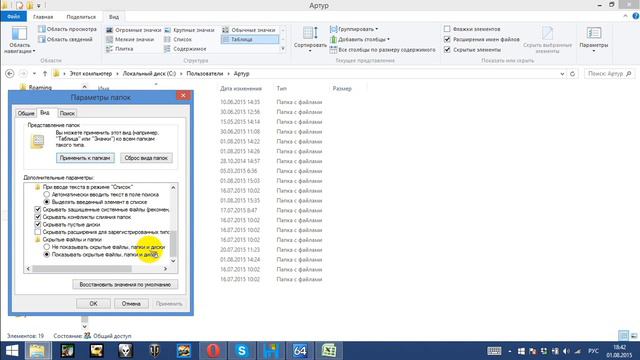Toggle Hide empty drives (Скрывать пустые диски)
The height and width of the screenshot is (360, 640).
(38, 224)
